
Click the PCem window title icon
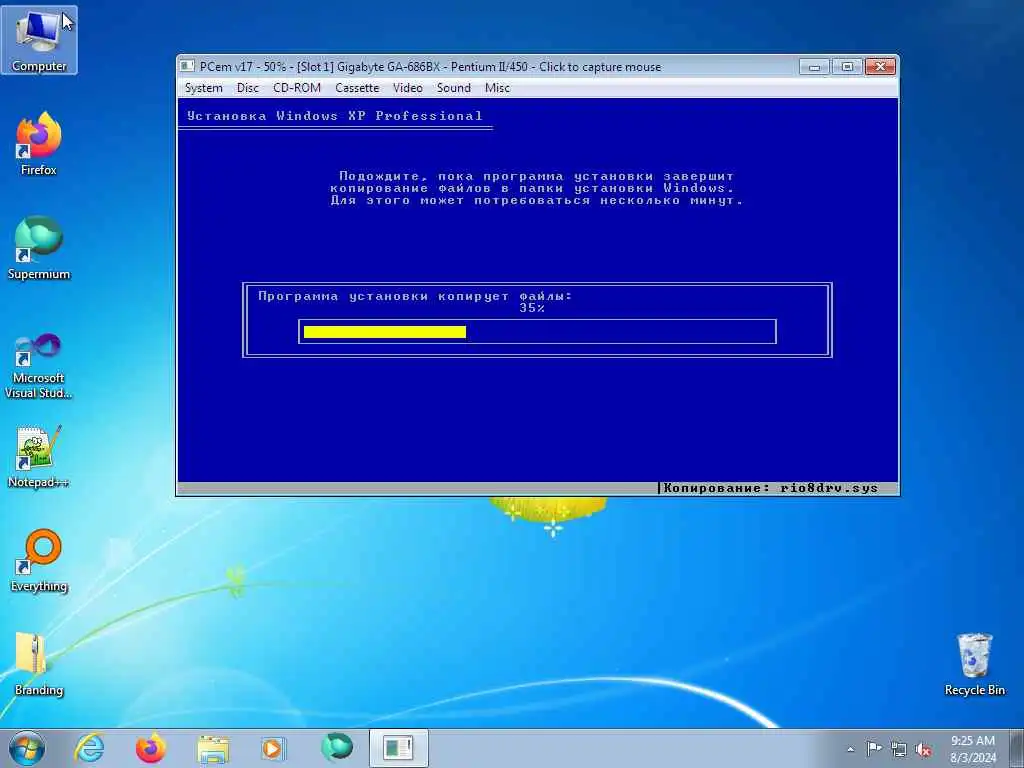pyautogui.click(x=187, y=66)
